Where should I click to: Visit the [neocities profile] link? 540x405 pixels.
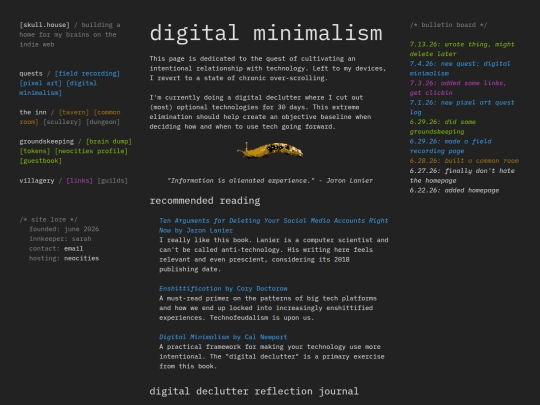pos(91,151)
